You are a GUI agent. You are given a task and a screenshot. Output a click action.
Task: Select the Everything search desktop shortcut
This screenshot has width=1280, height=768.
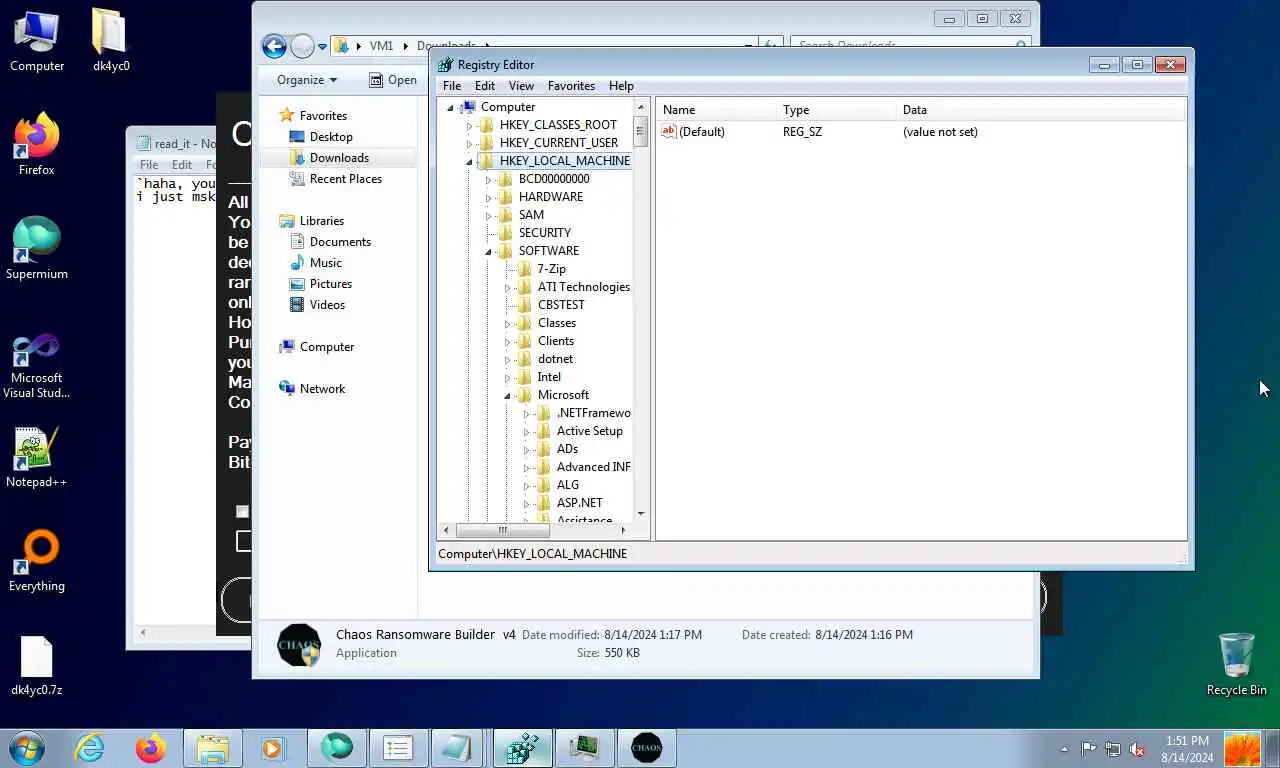point(37,561)
